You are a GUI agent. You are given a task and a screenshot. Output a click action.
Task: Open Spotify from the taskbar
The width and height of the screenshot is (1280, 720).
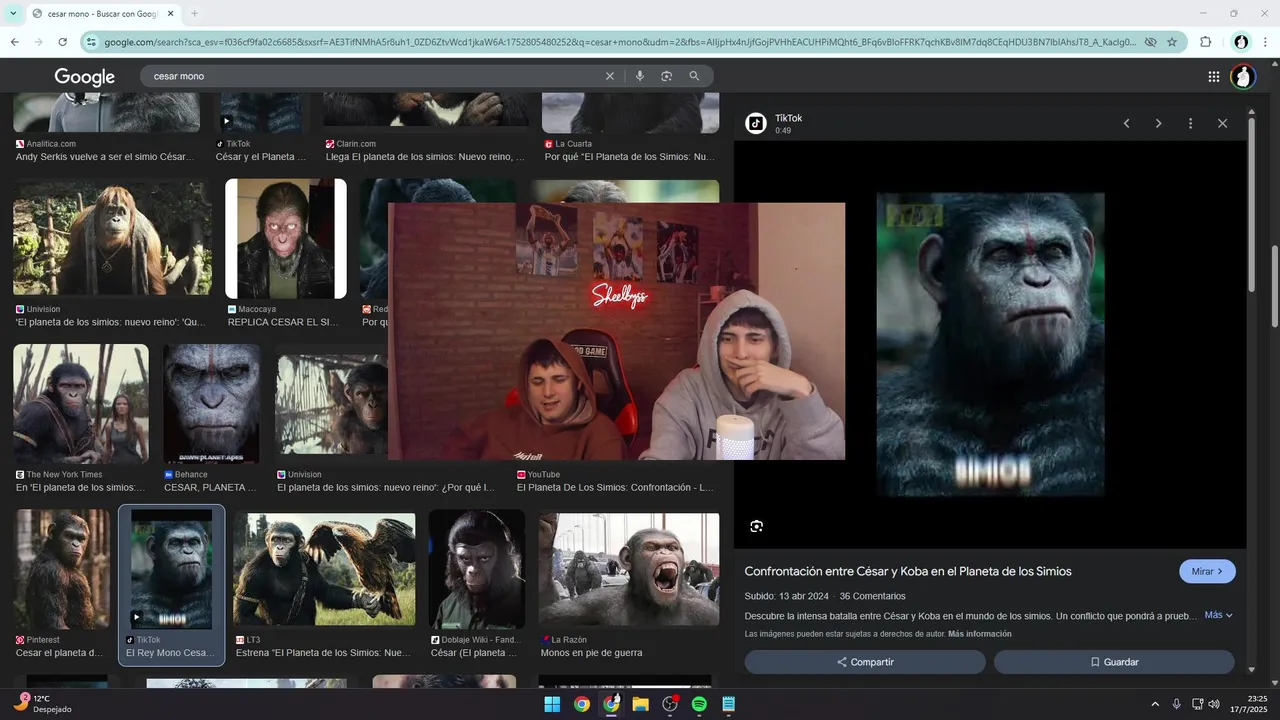pyautogui.click(x=699, y=704)
